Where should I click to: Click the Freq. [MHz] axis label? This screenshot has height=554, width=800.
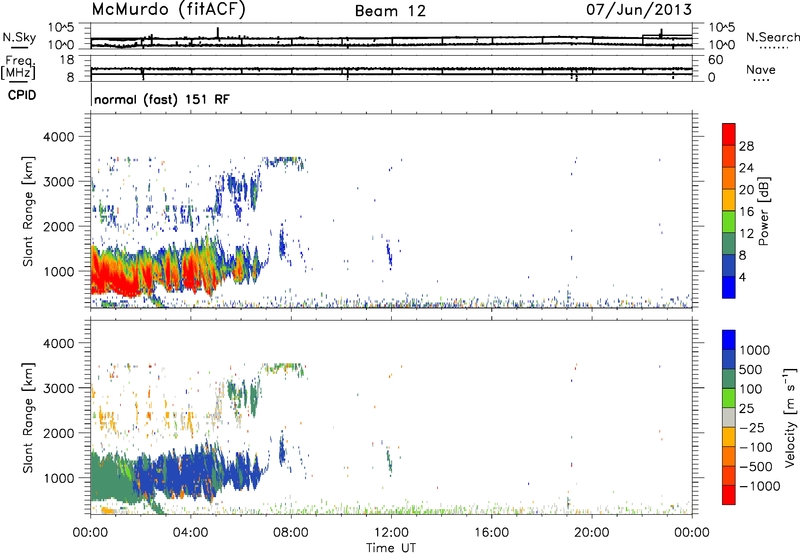tap(18, 67)
